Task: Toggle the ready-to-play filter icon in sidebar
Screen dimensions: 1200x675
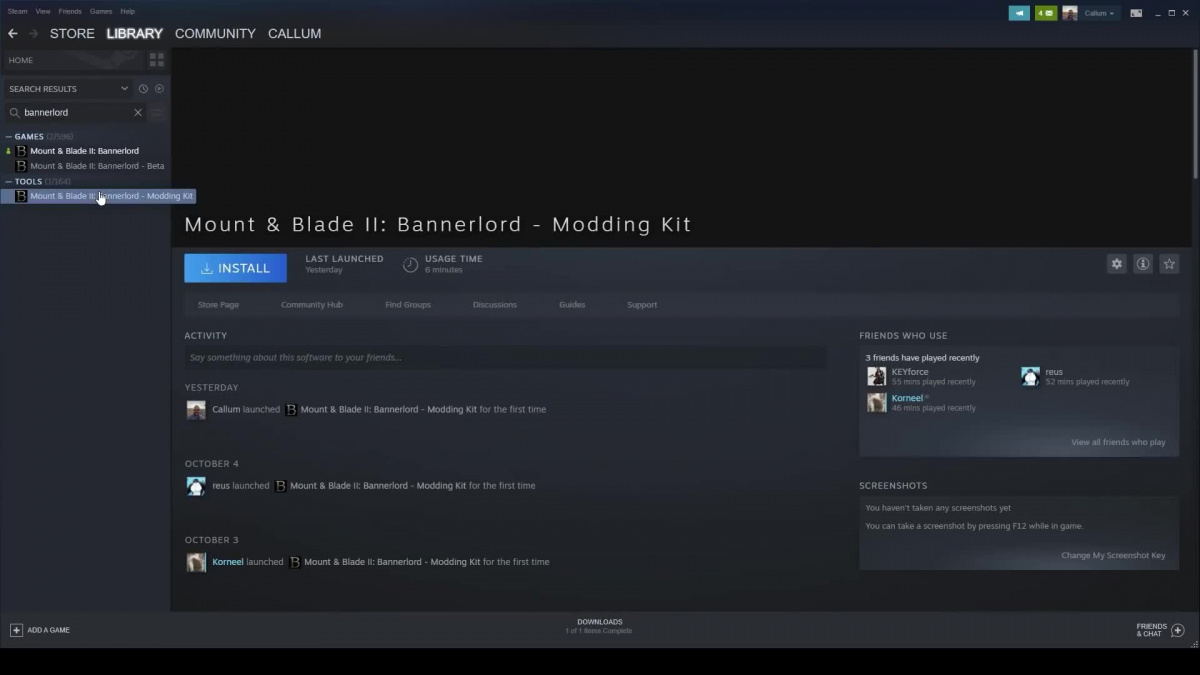Action: tap(159, 89)
